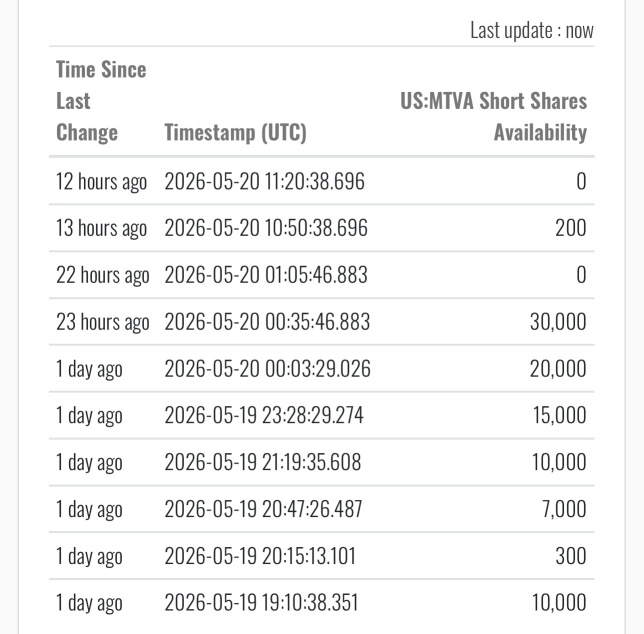Click the timestamp 2026-05-19 19:10:38.351
644x634 pixels.
click(261, 602)
